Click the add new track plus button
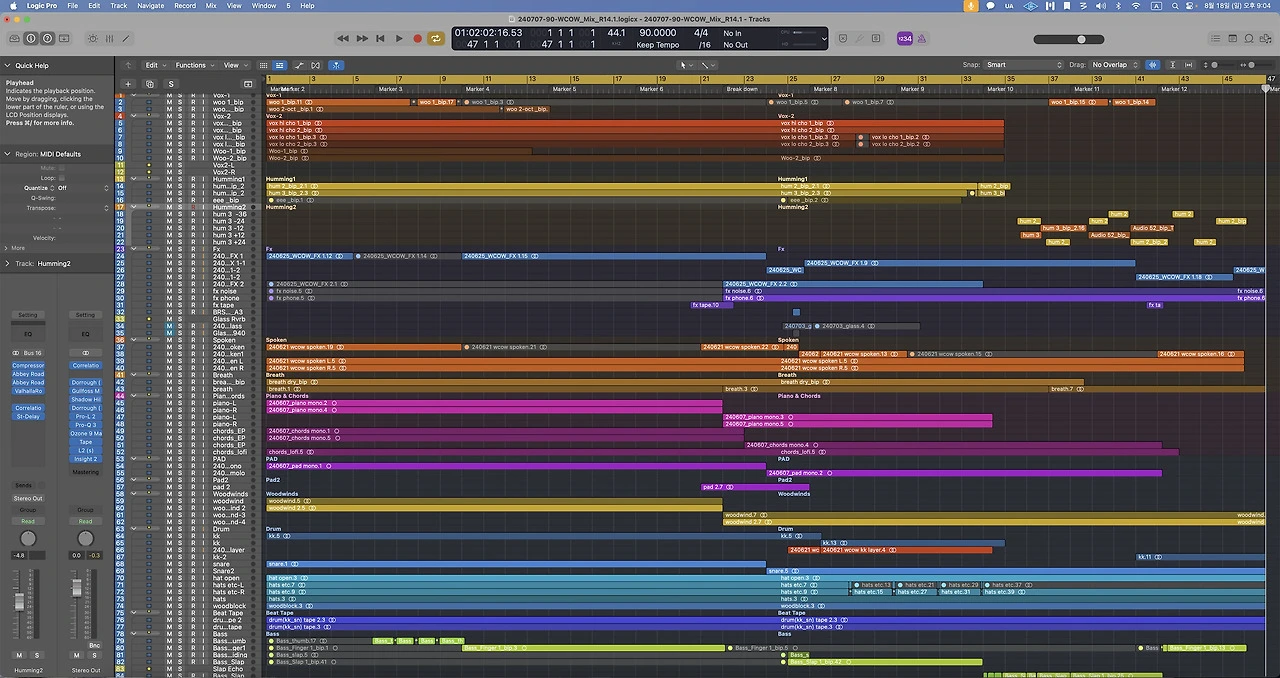This screenshot has height=678, width=1280. click(128, 84)
